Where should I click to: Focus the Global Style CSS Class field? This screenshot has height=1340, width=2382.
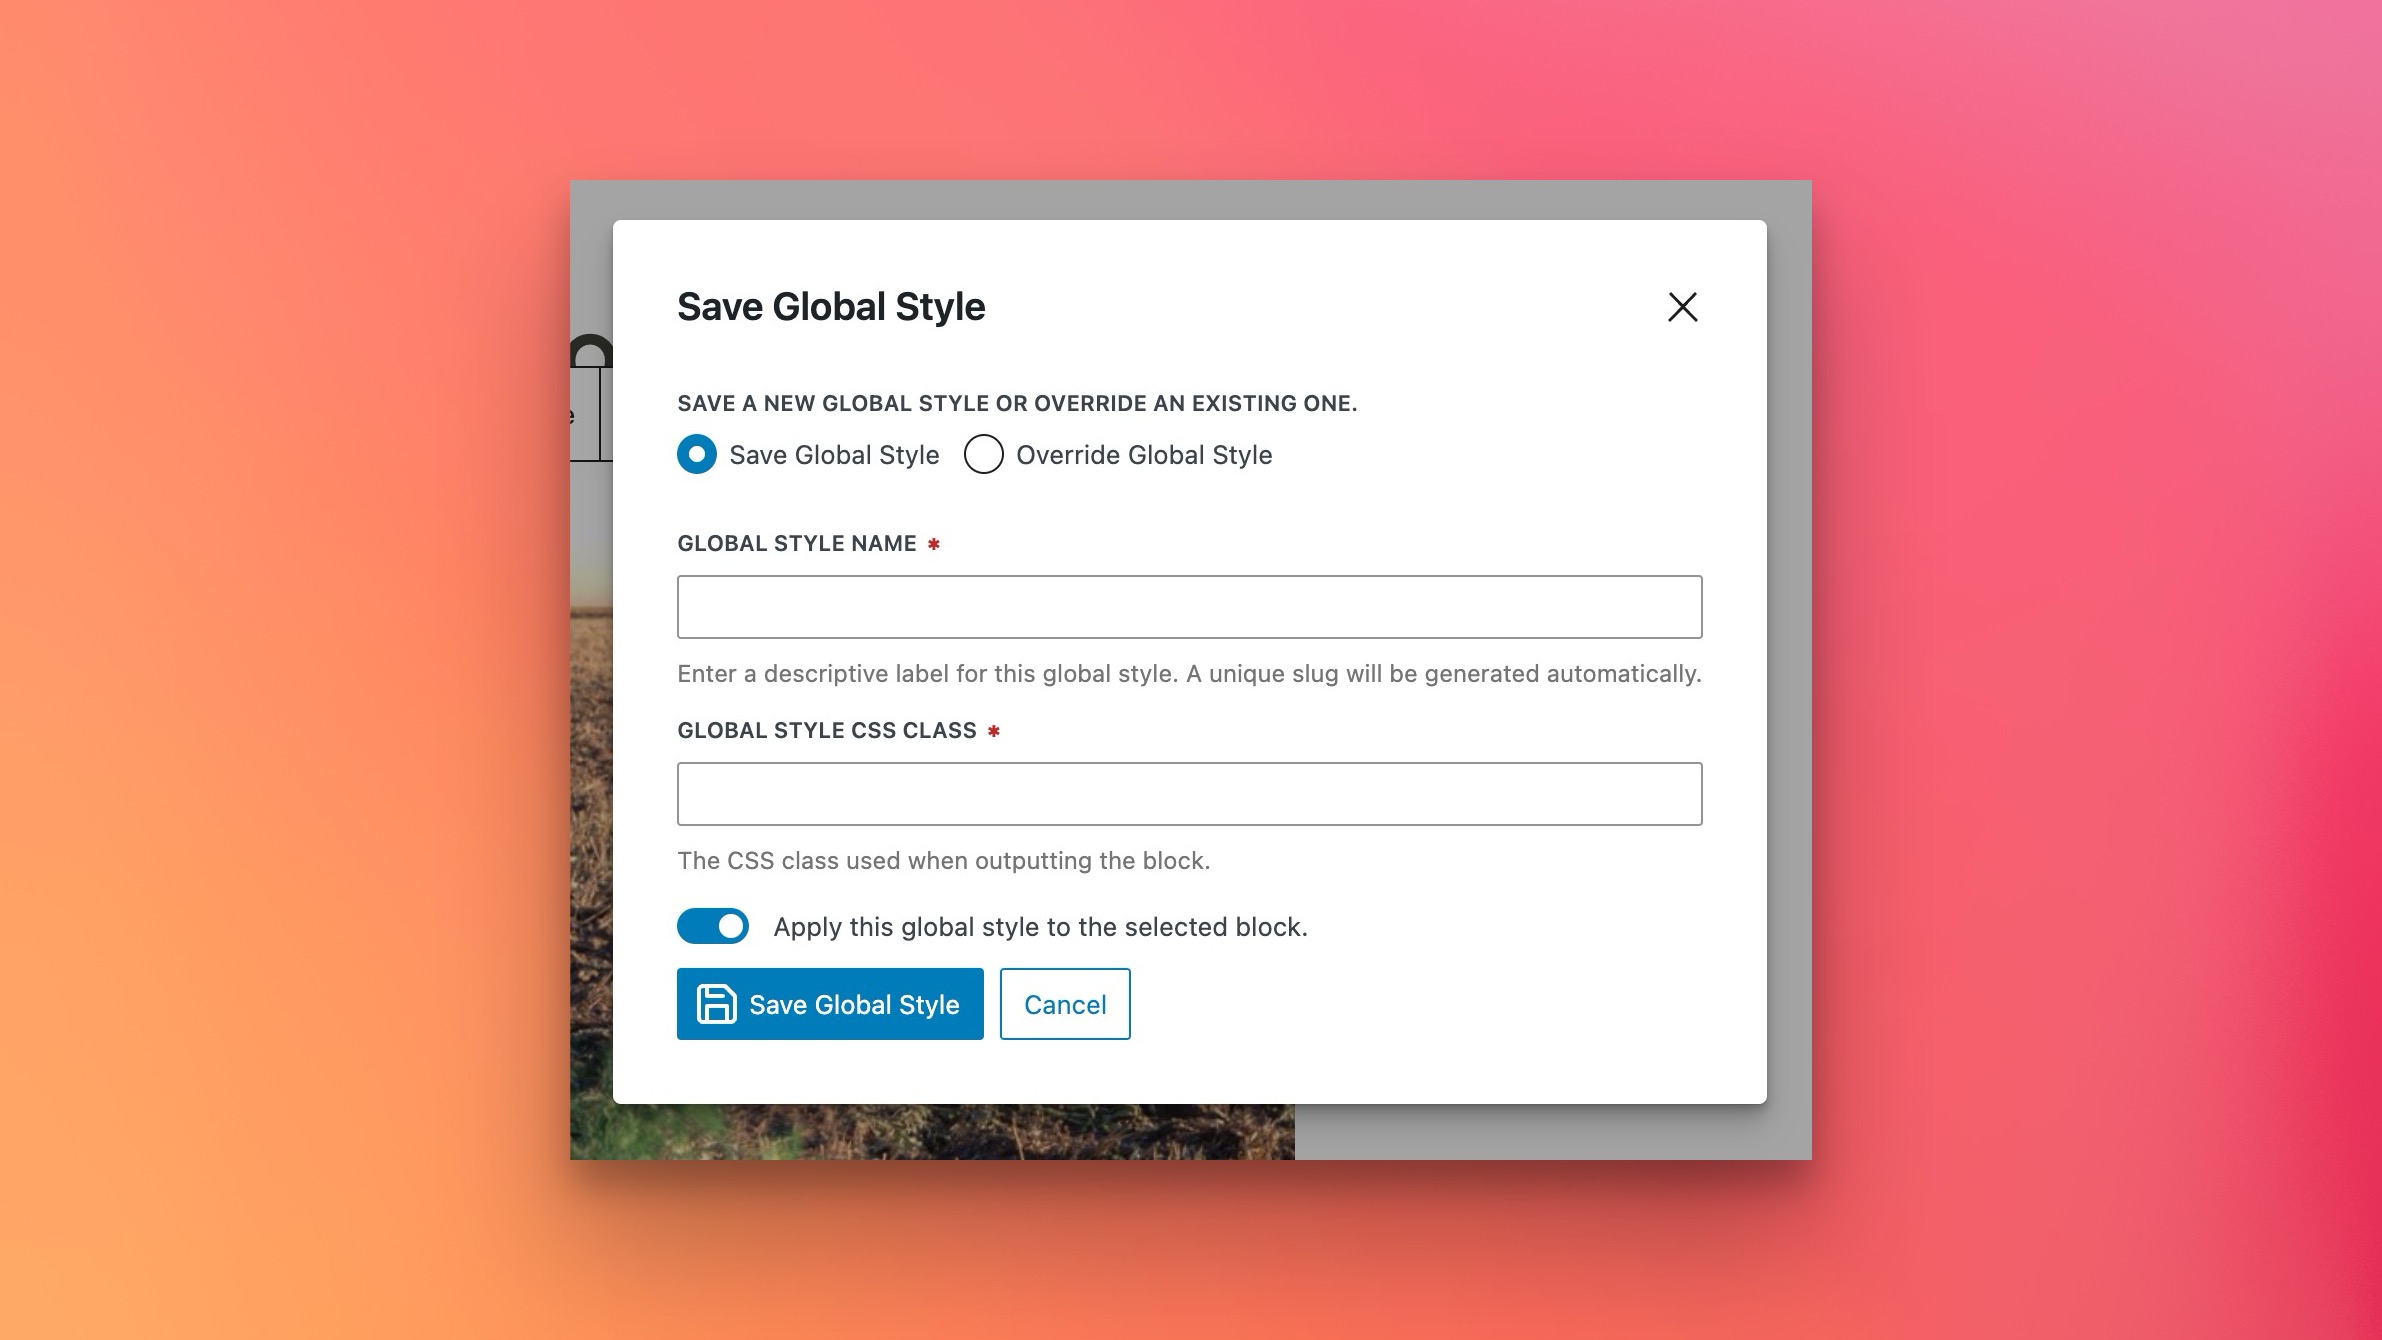point(1189,794)
